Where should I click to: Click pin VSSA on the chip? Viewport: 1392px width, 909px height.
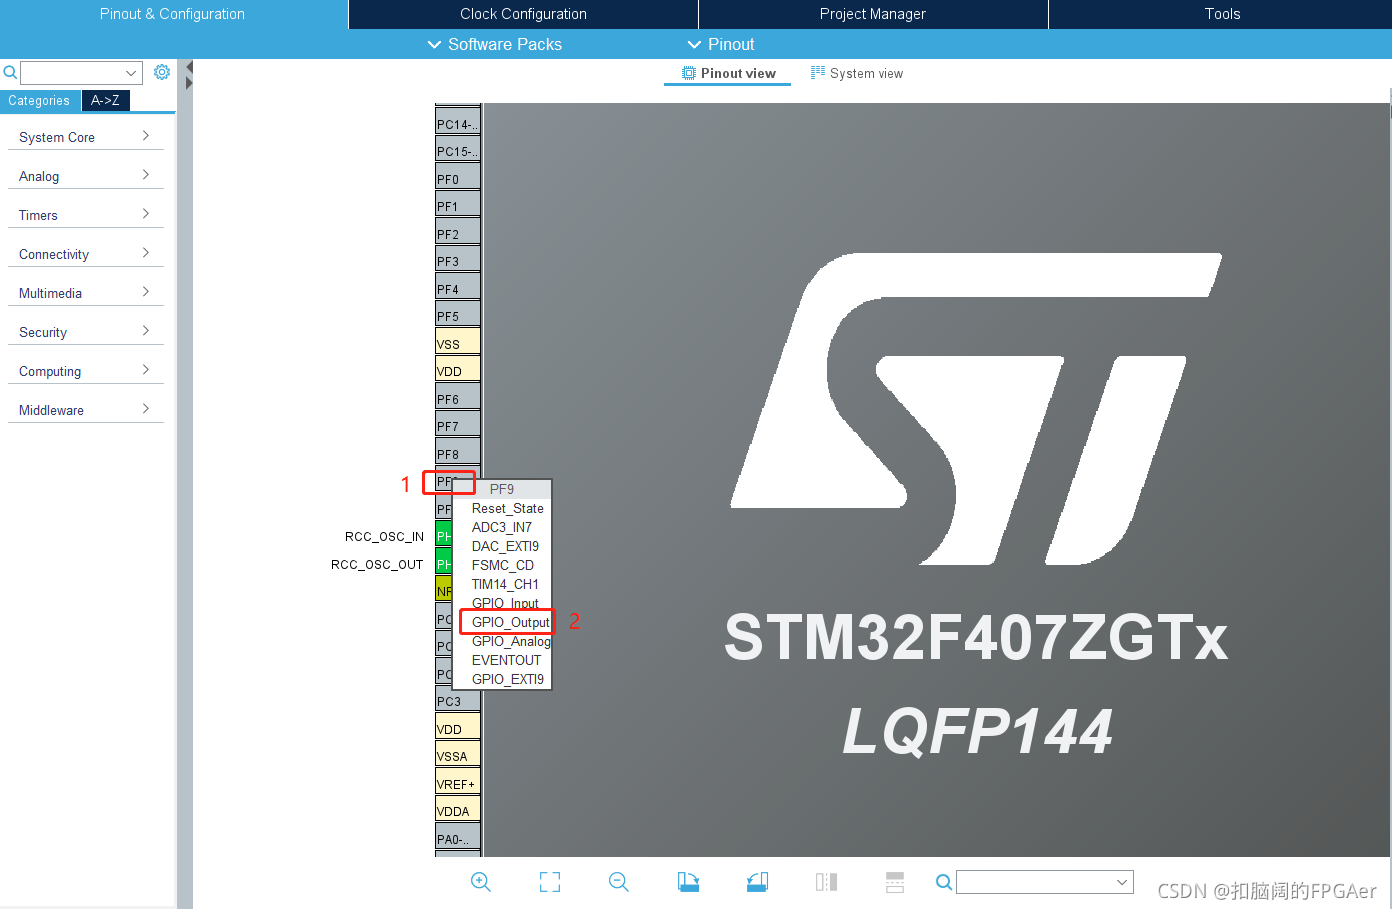pos(458,755)
